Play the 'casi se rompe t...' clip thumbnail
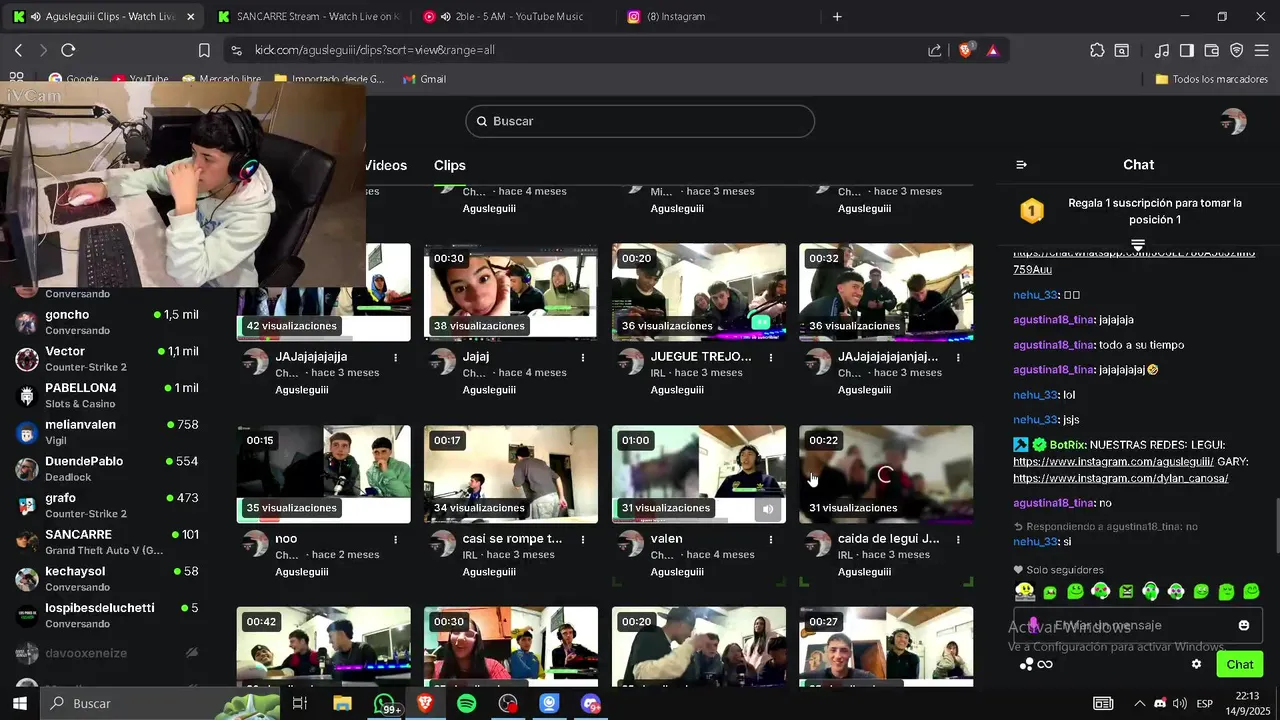The image size is (1280, 720). point(511,474)
